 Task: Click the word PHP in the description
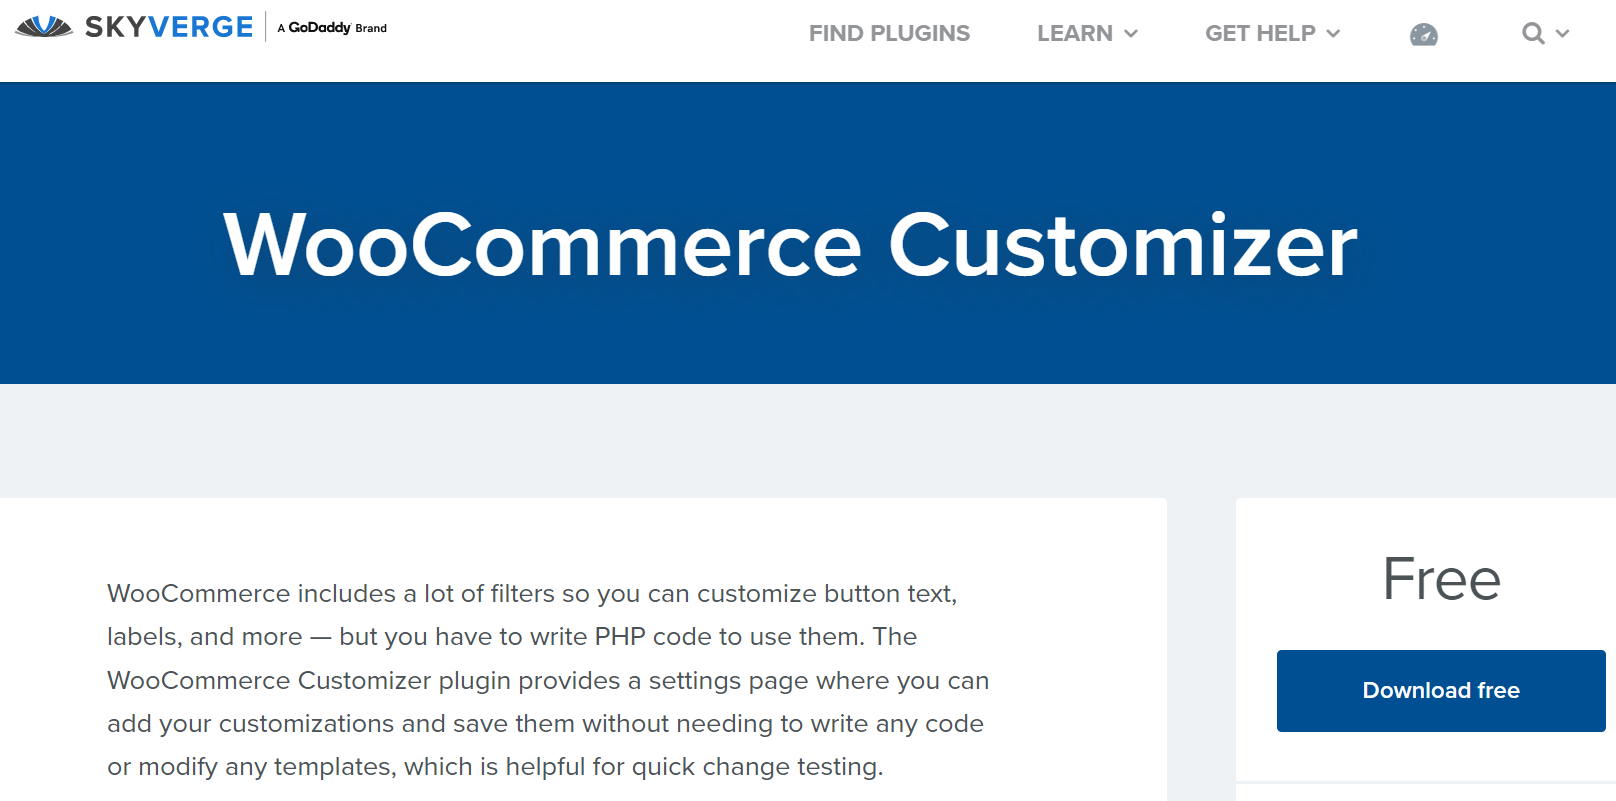619,637
